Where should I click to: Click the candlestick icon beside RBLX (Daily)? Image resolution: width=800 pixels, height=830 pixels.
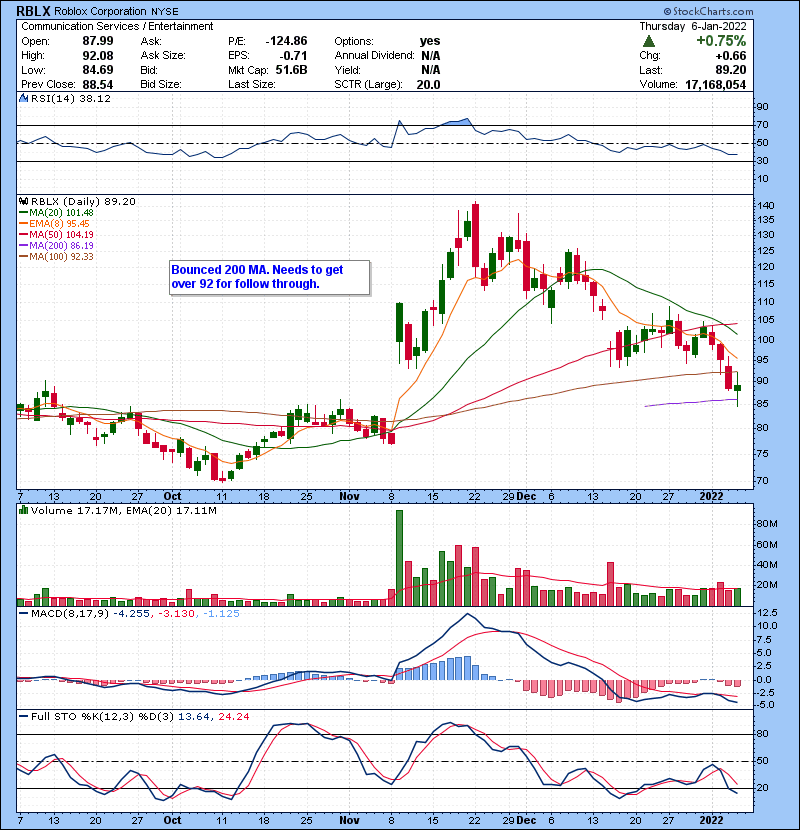[x=24, y=202]
